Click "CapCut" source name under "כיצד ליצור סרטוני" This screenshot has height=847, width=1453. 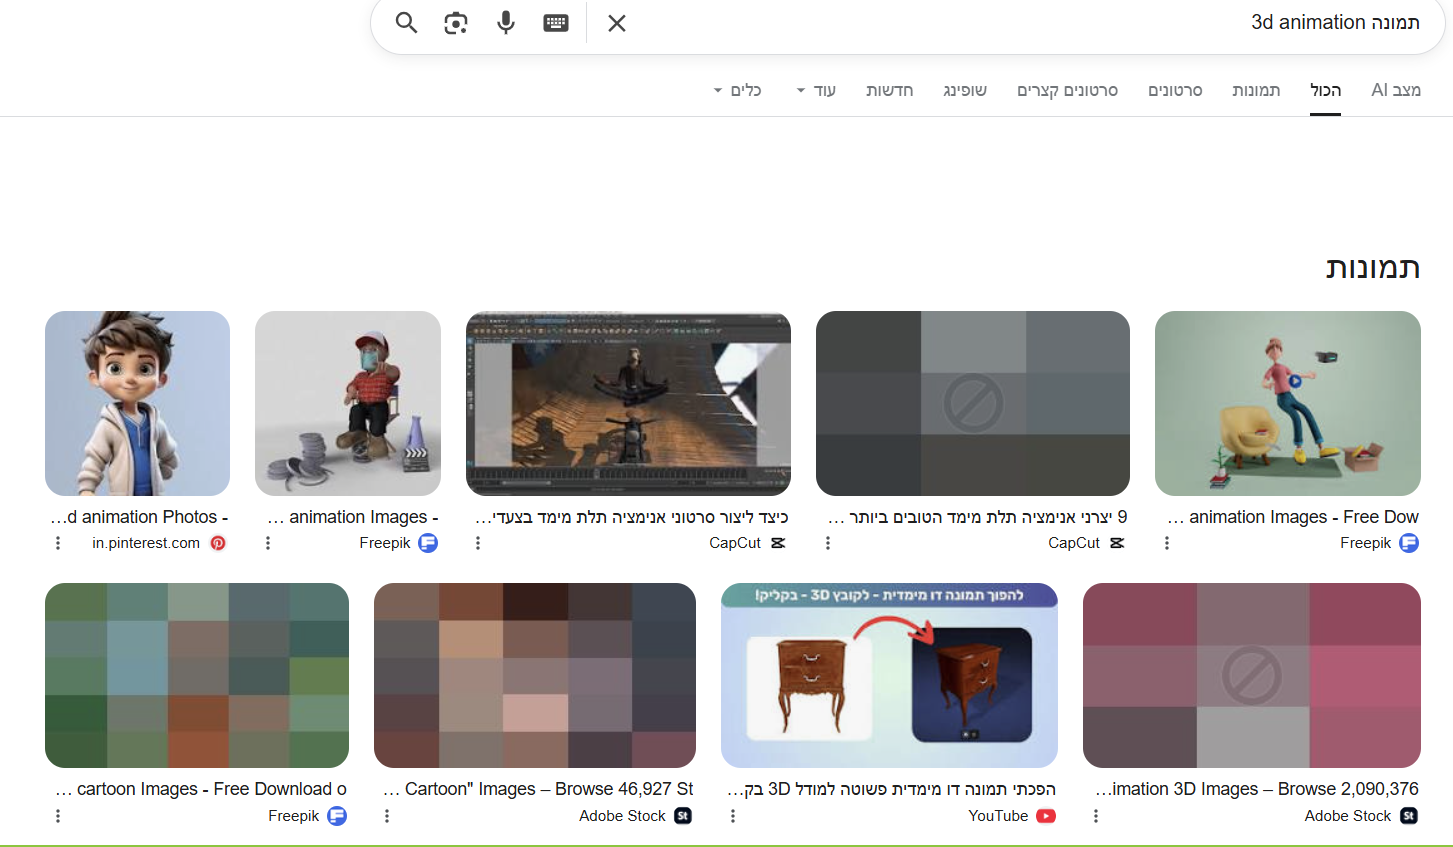pos(735,543)
